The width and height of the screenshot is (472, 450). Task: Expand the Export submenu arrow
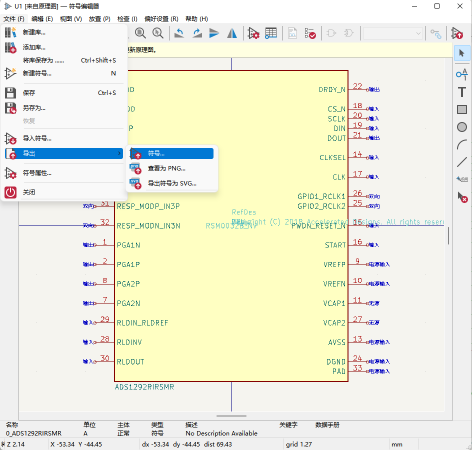pyautogui.click(x=119, y=153)
